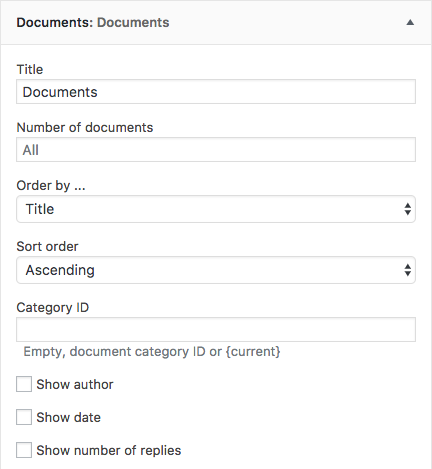432x469 pixels.
Task: Click the 'Title' field label
Action: (30, 69)
